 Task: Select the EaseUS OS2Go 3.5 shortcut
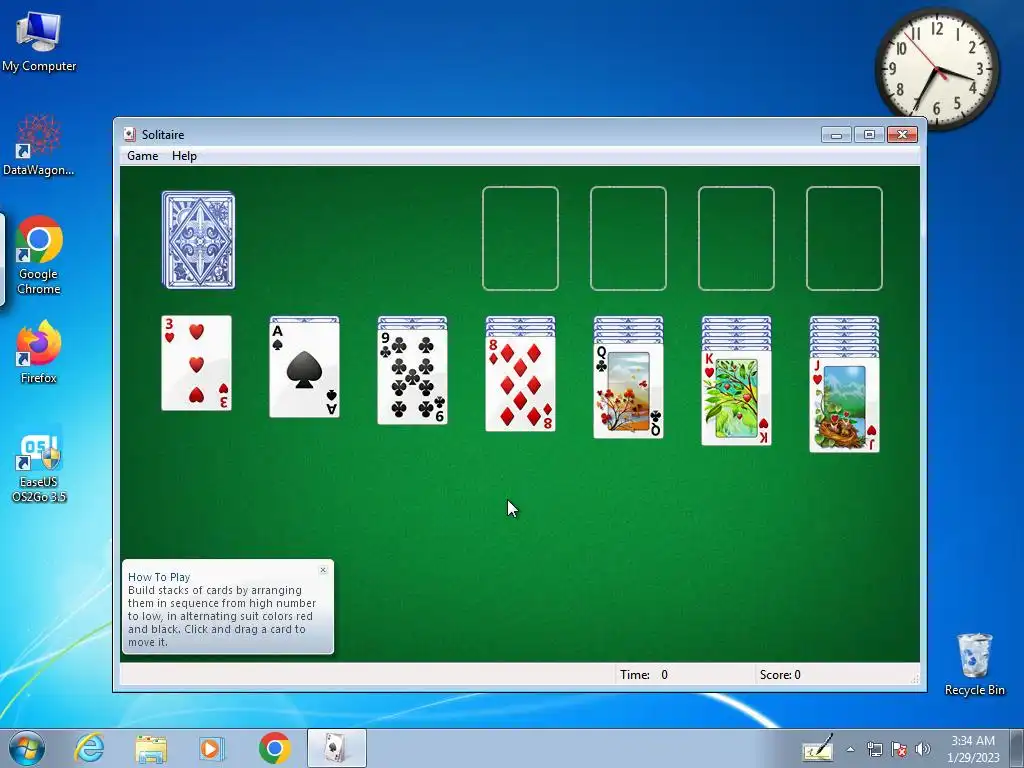click(x=39, y=469)
